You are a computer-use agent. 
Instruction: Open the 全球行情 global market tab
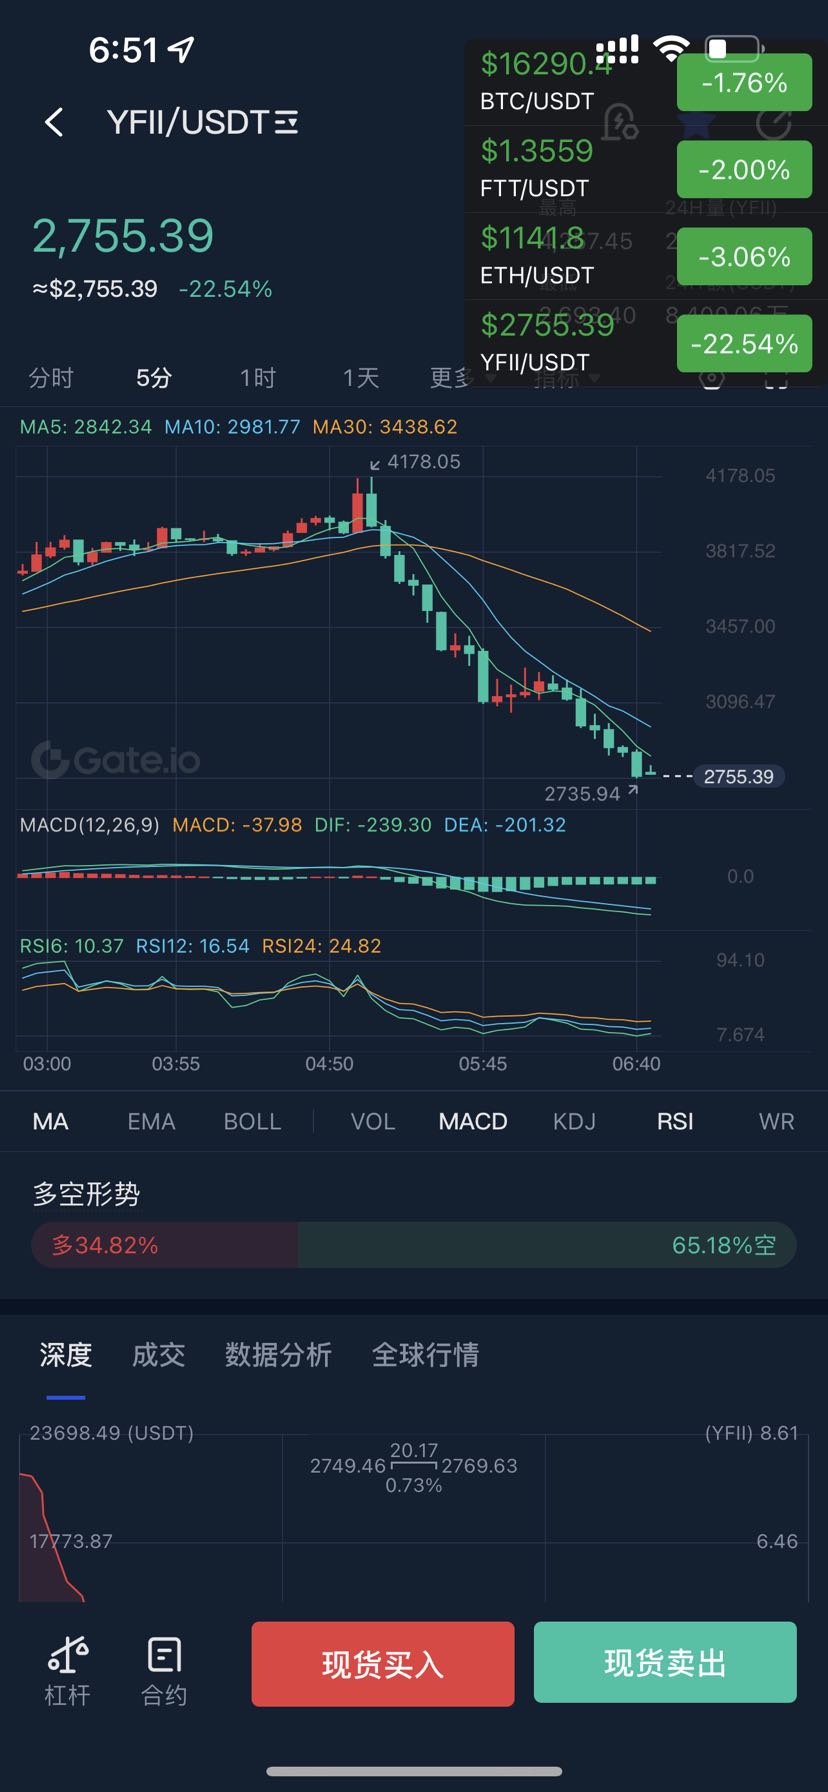[425, 1354]
